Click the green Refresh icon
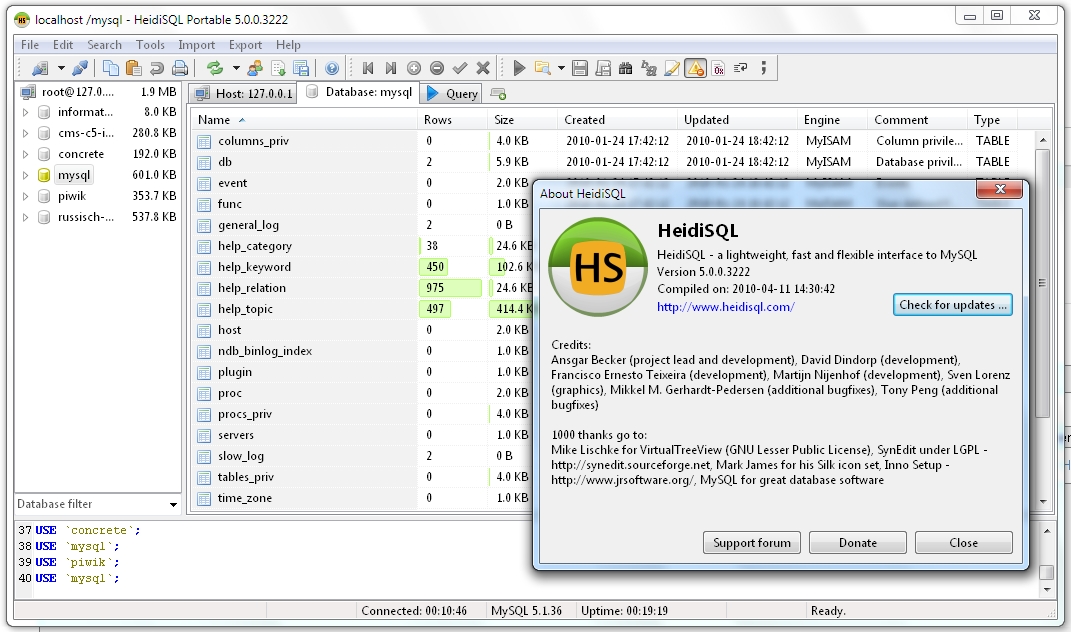This screenshot has height=632, width=1071. point(215,68)
